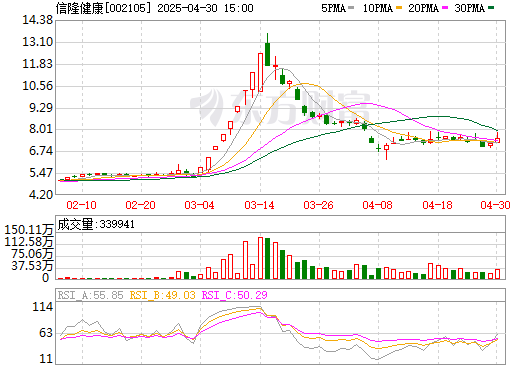Viewport: 520px width, 365px height.
Task: Click the magenta 20PMA color marker
Action: [445, 8]
